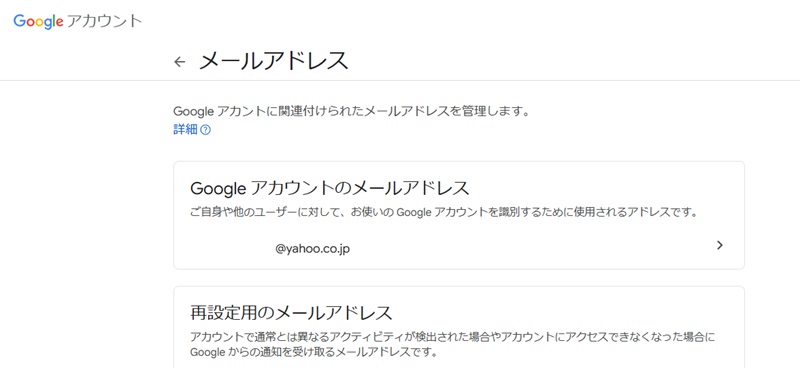Click the word Google in the first card heading
This screenshot has width=800, height=368.
[214, 189]
